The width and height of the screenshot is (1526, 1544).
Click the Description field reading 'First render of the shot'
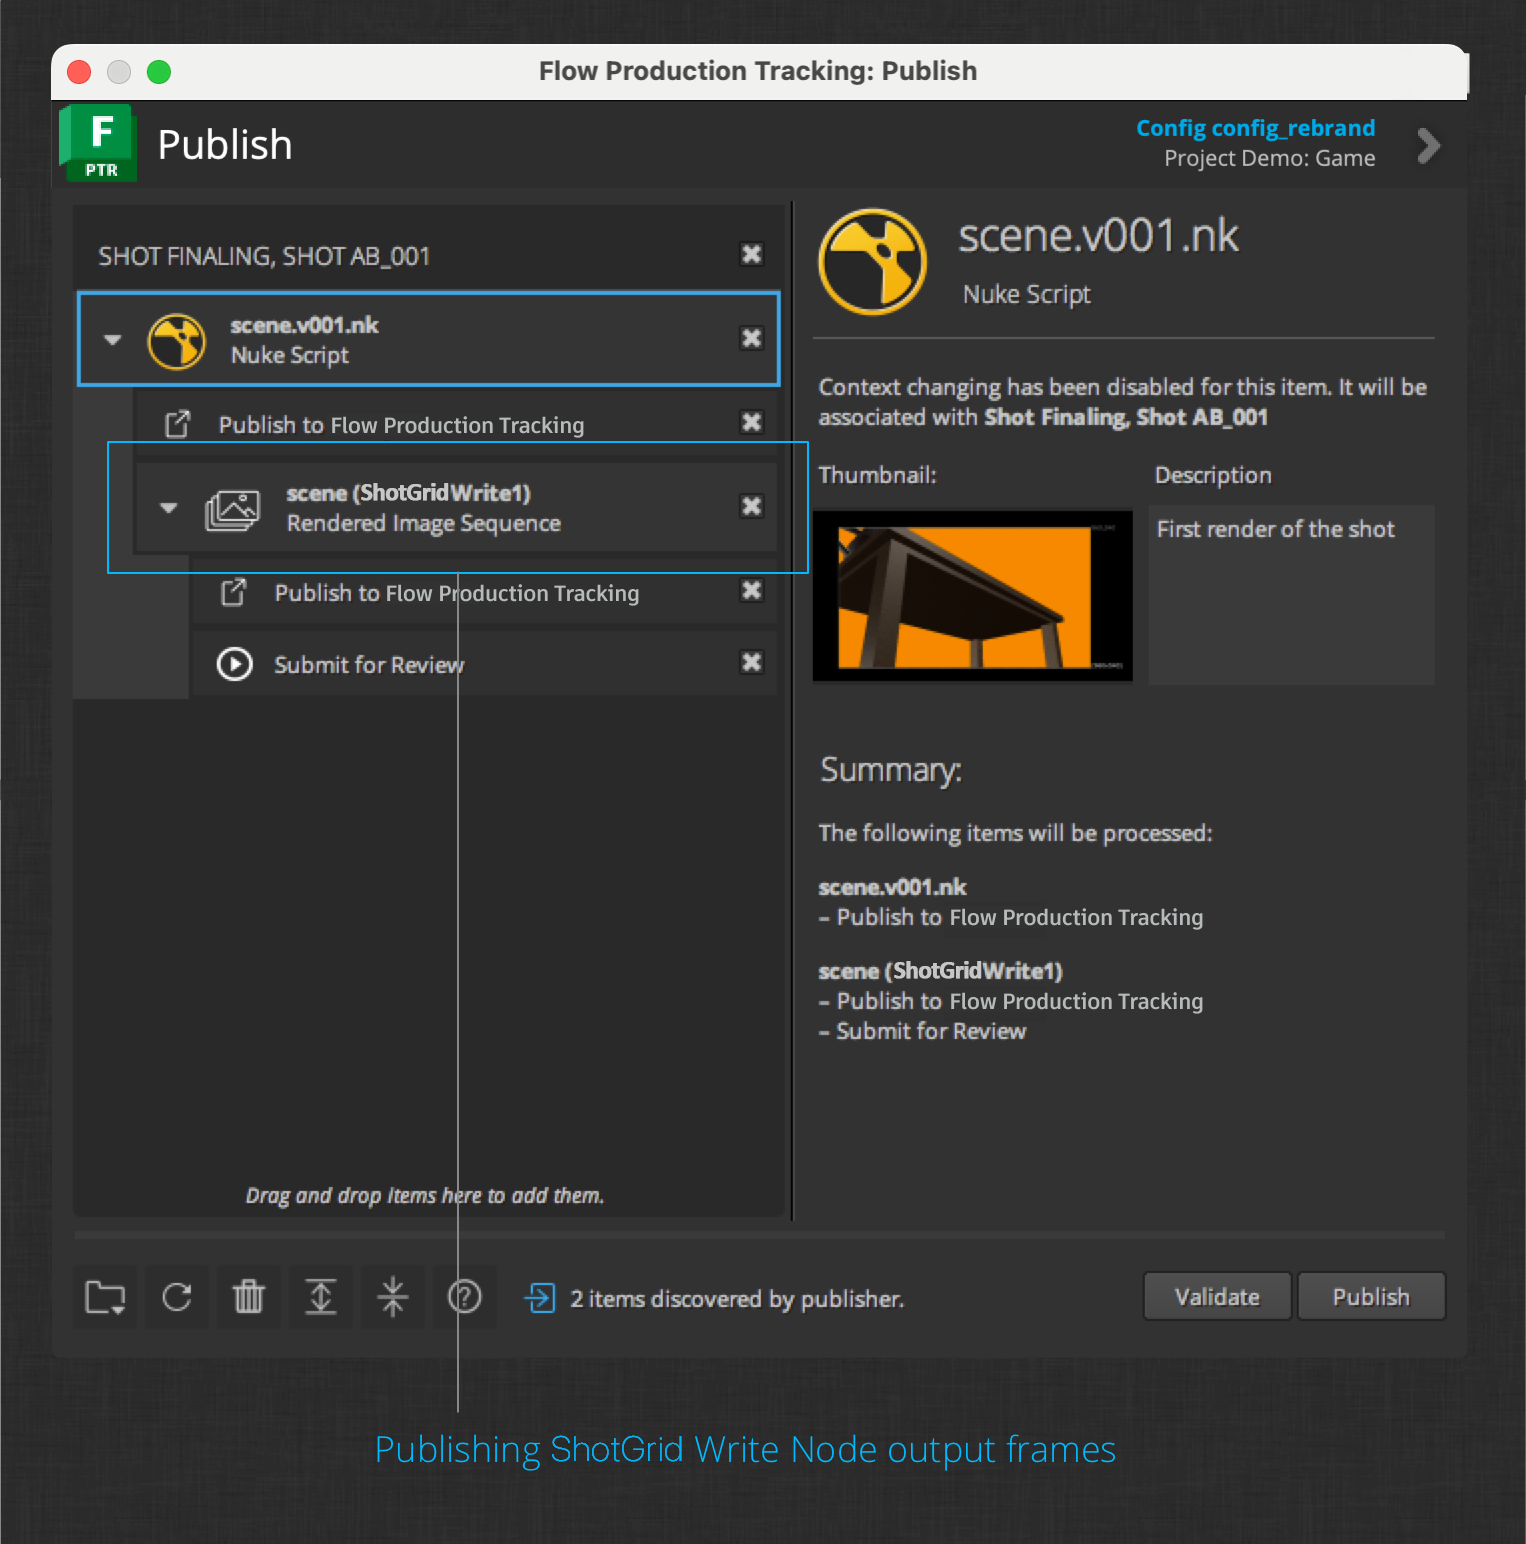1291,595
